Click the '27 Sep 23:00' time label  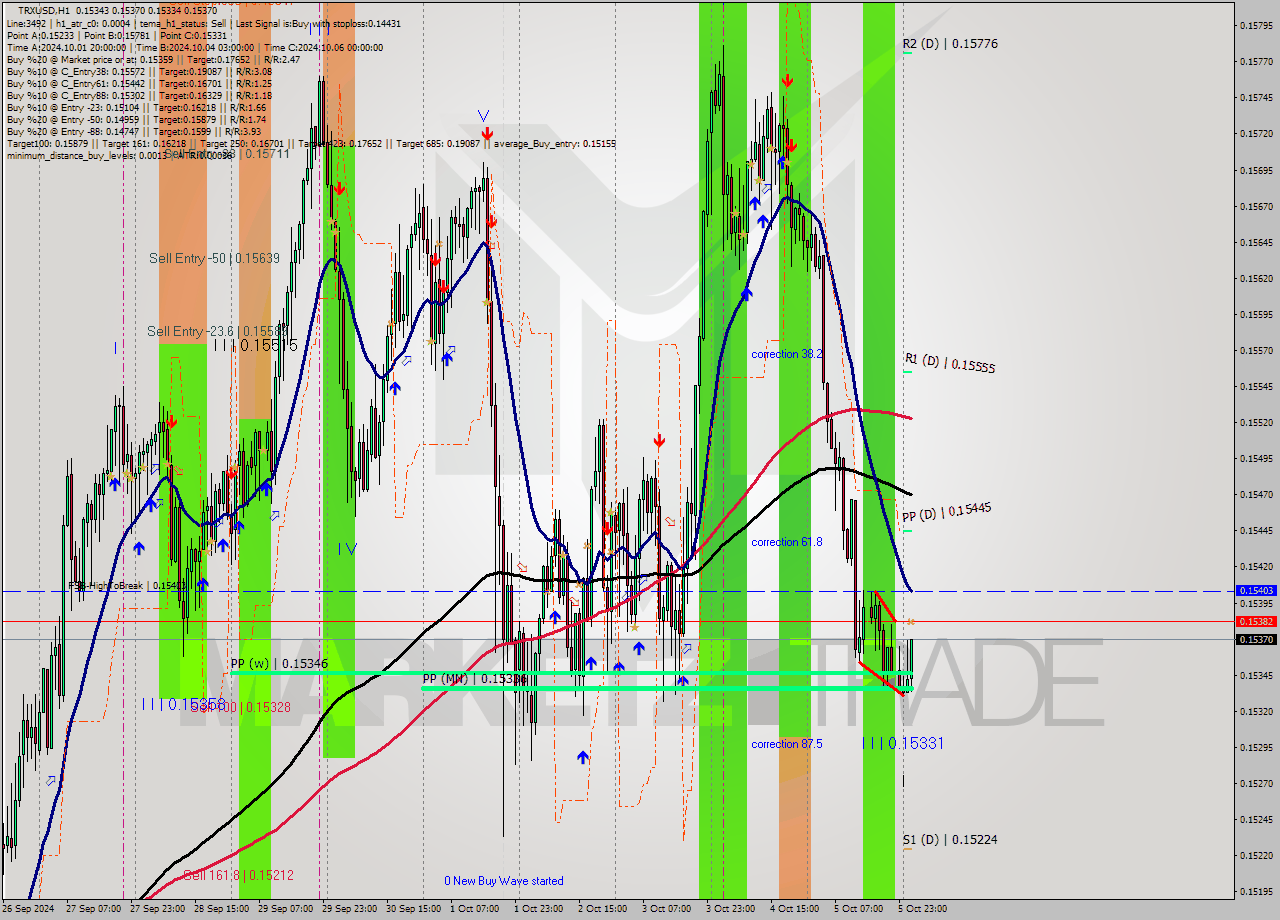coord(155,909)
